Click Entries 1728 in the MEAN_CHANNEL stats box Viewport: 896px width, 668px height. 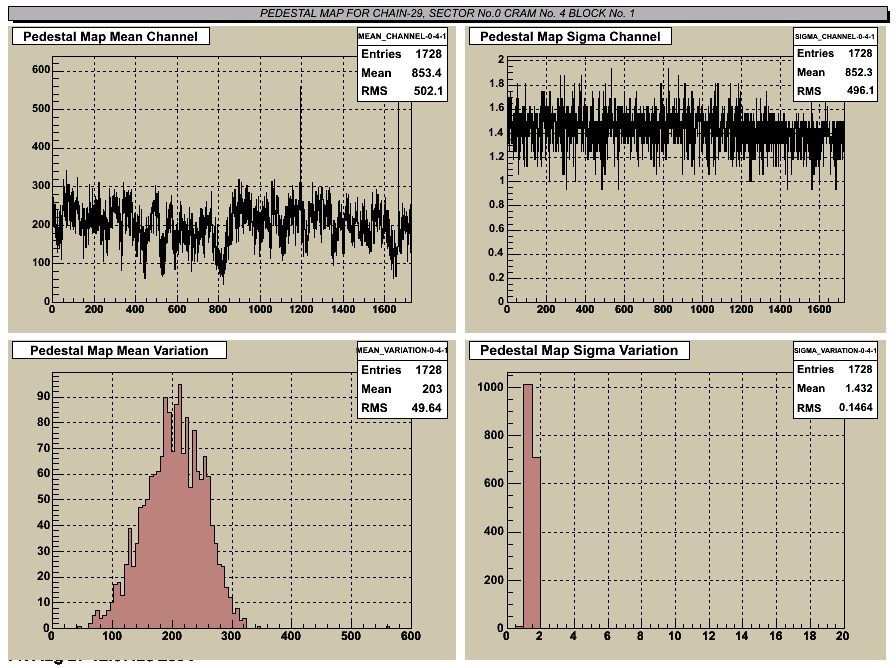coord(401,54)
